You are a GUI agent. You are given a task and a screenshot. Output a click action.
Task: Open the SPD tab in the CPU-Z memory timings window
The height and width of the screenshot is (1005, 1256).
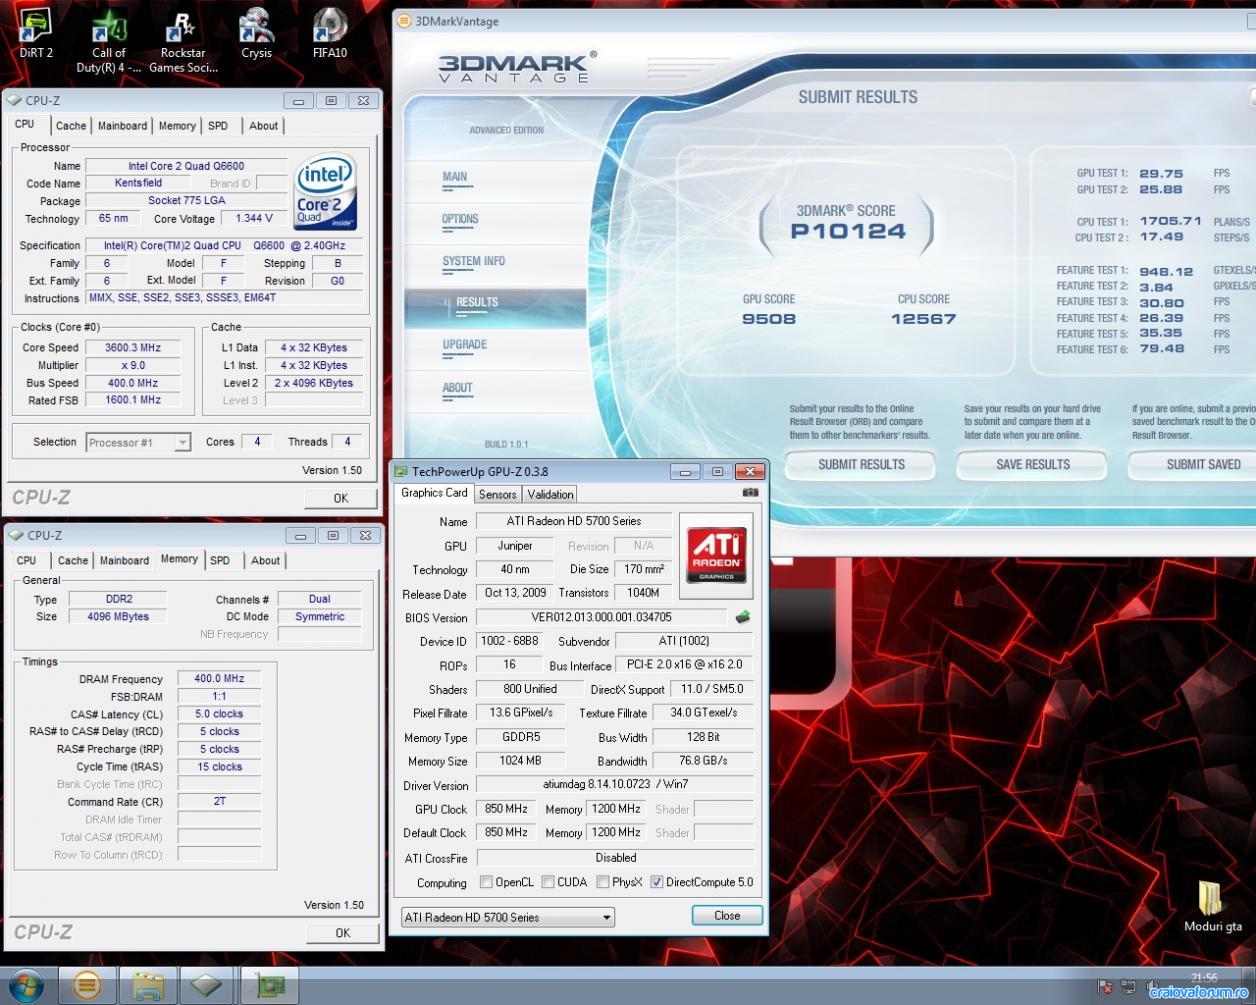tap(220, 561)
